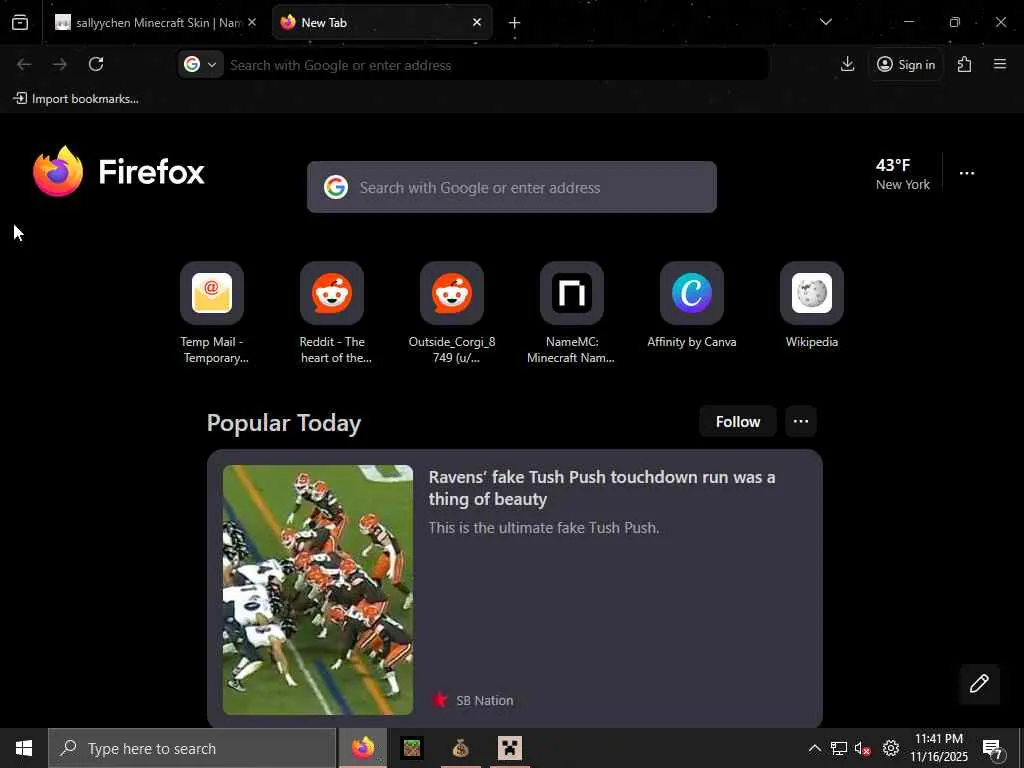This screenshot has height=768, width=1024.
Task: Open the money bag taskbar app
Action: point(460,748)
